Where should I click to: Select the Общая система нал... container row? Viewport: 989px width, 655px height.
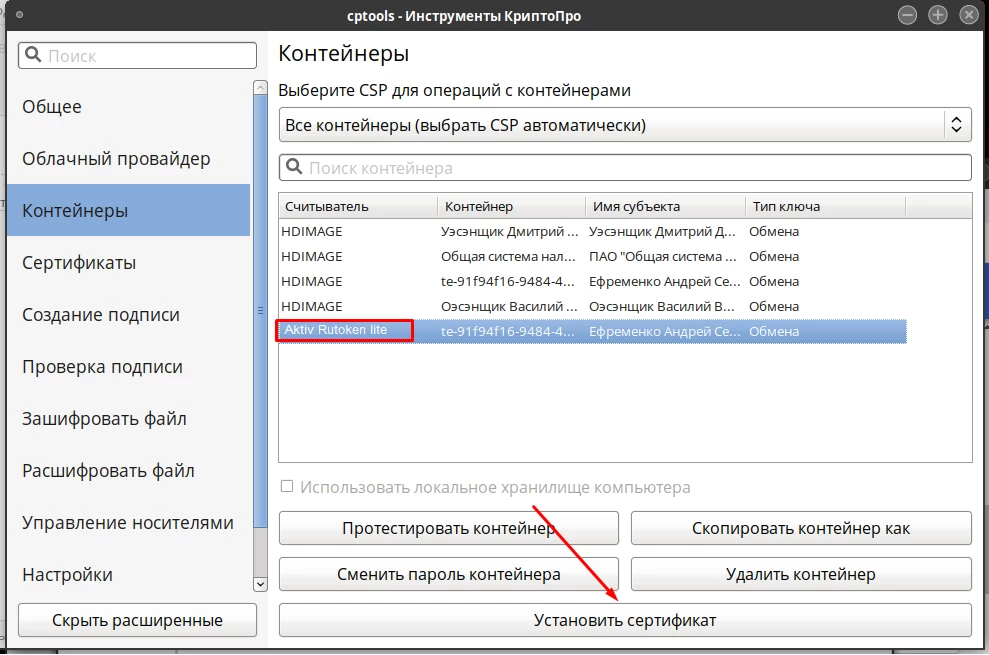click(x=593, y=256)
